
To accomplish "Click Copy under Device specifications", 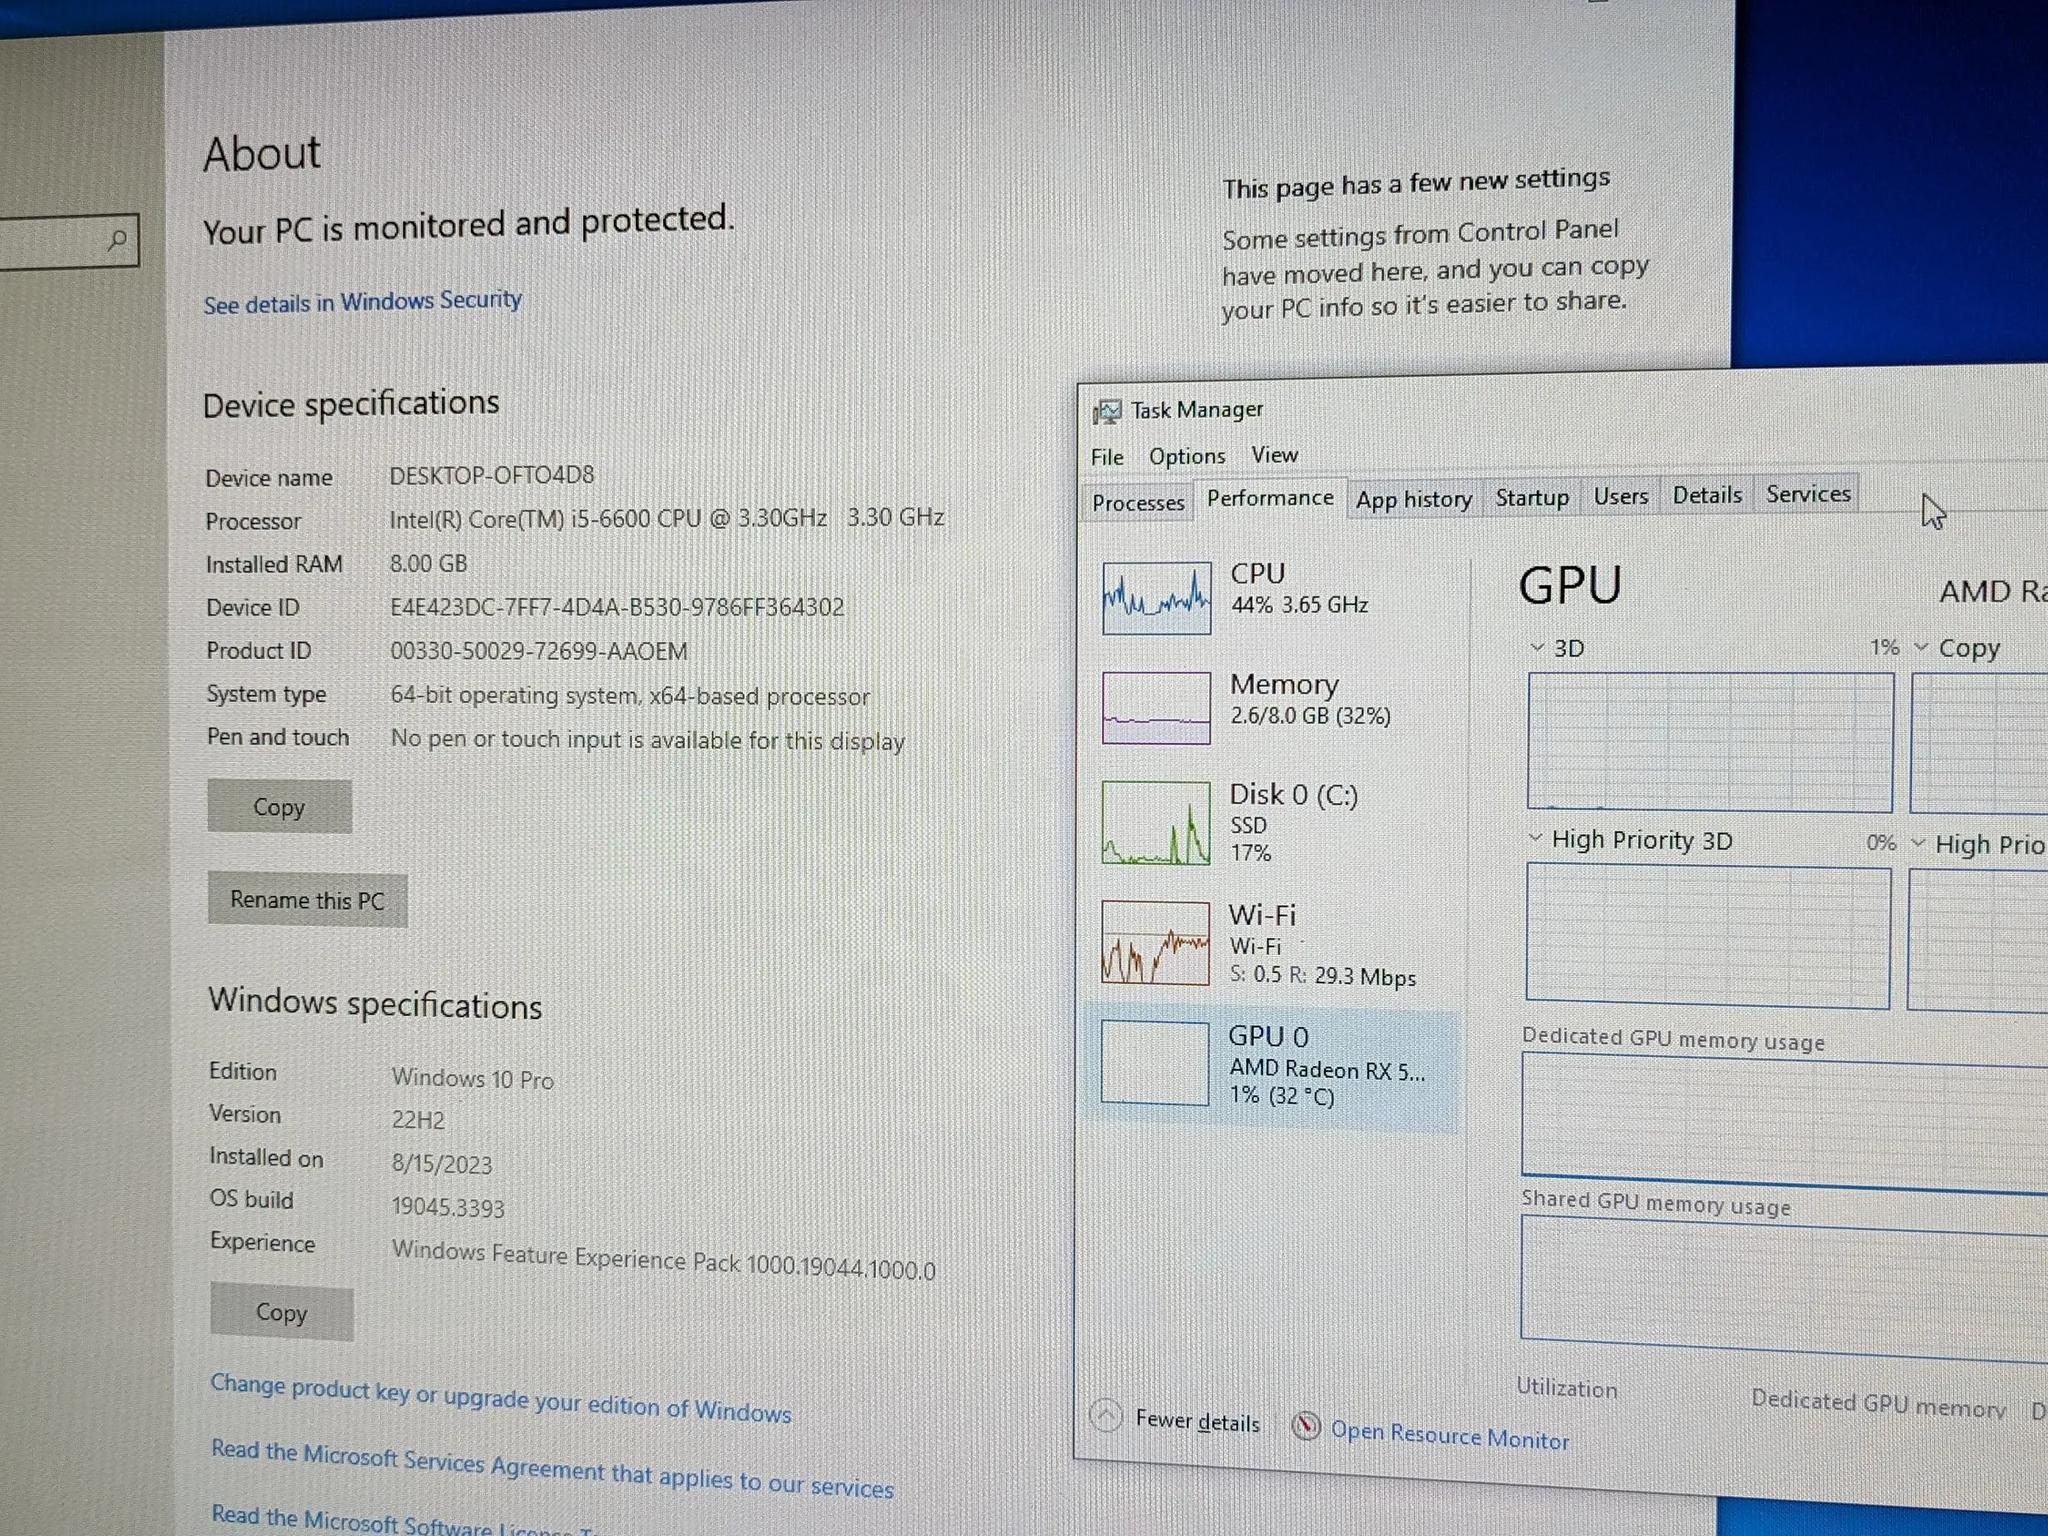I will click(x=279, y=807).
